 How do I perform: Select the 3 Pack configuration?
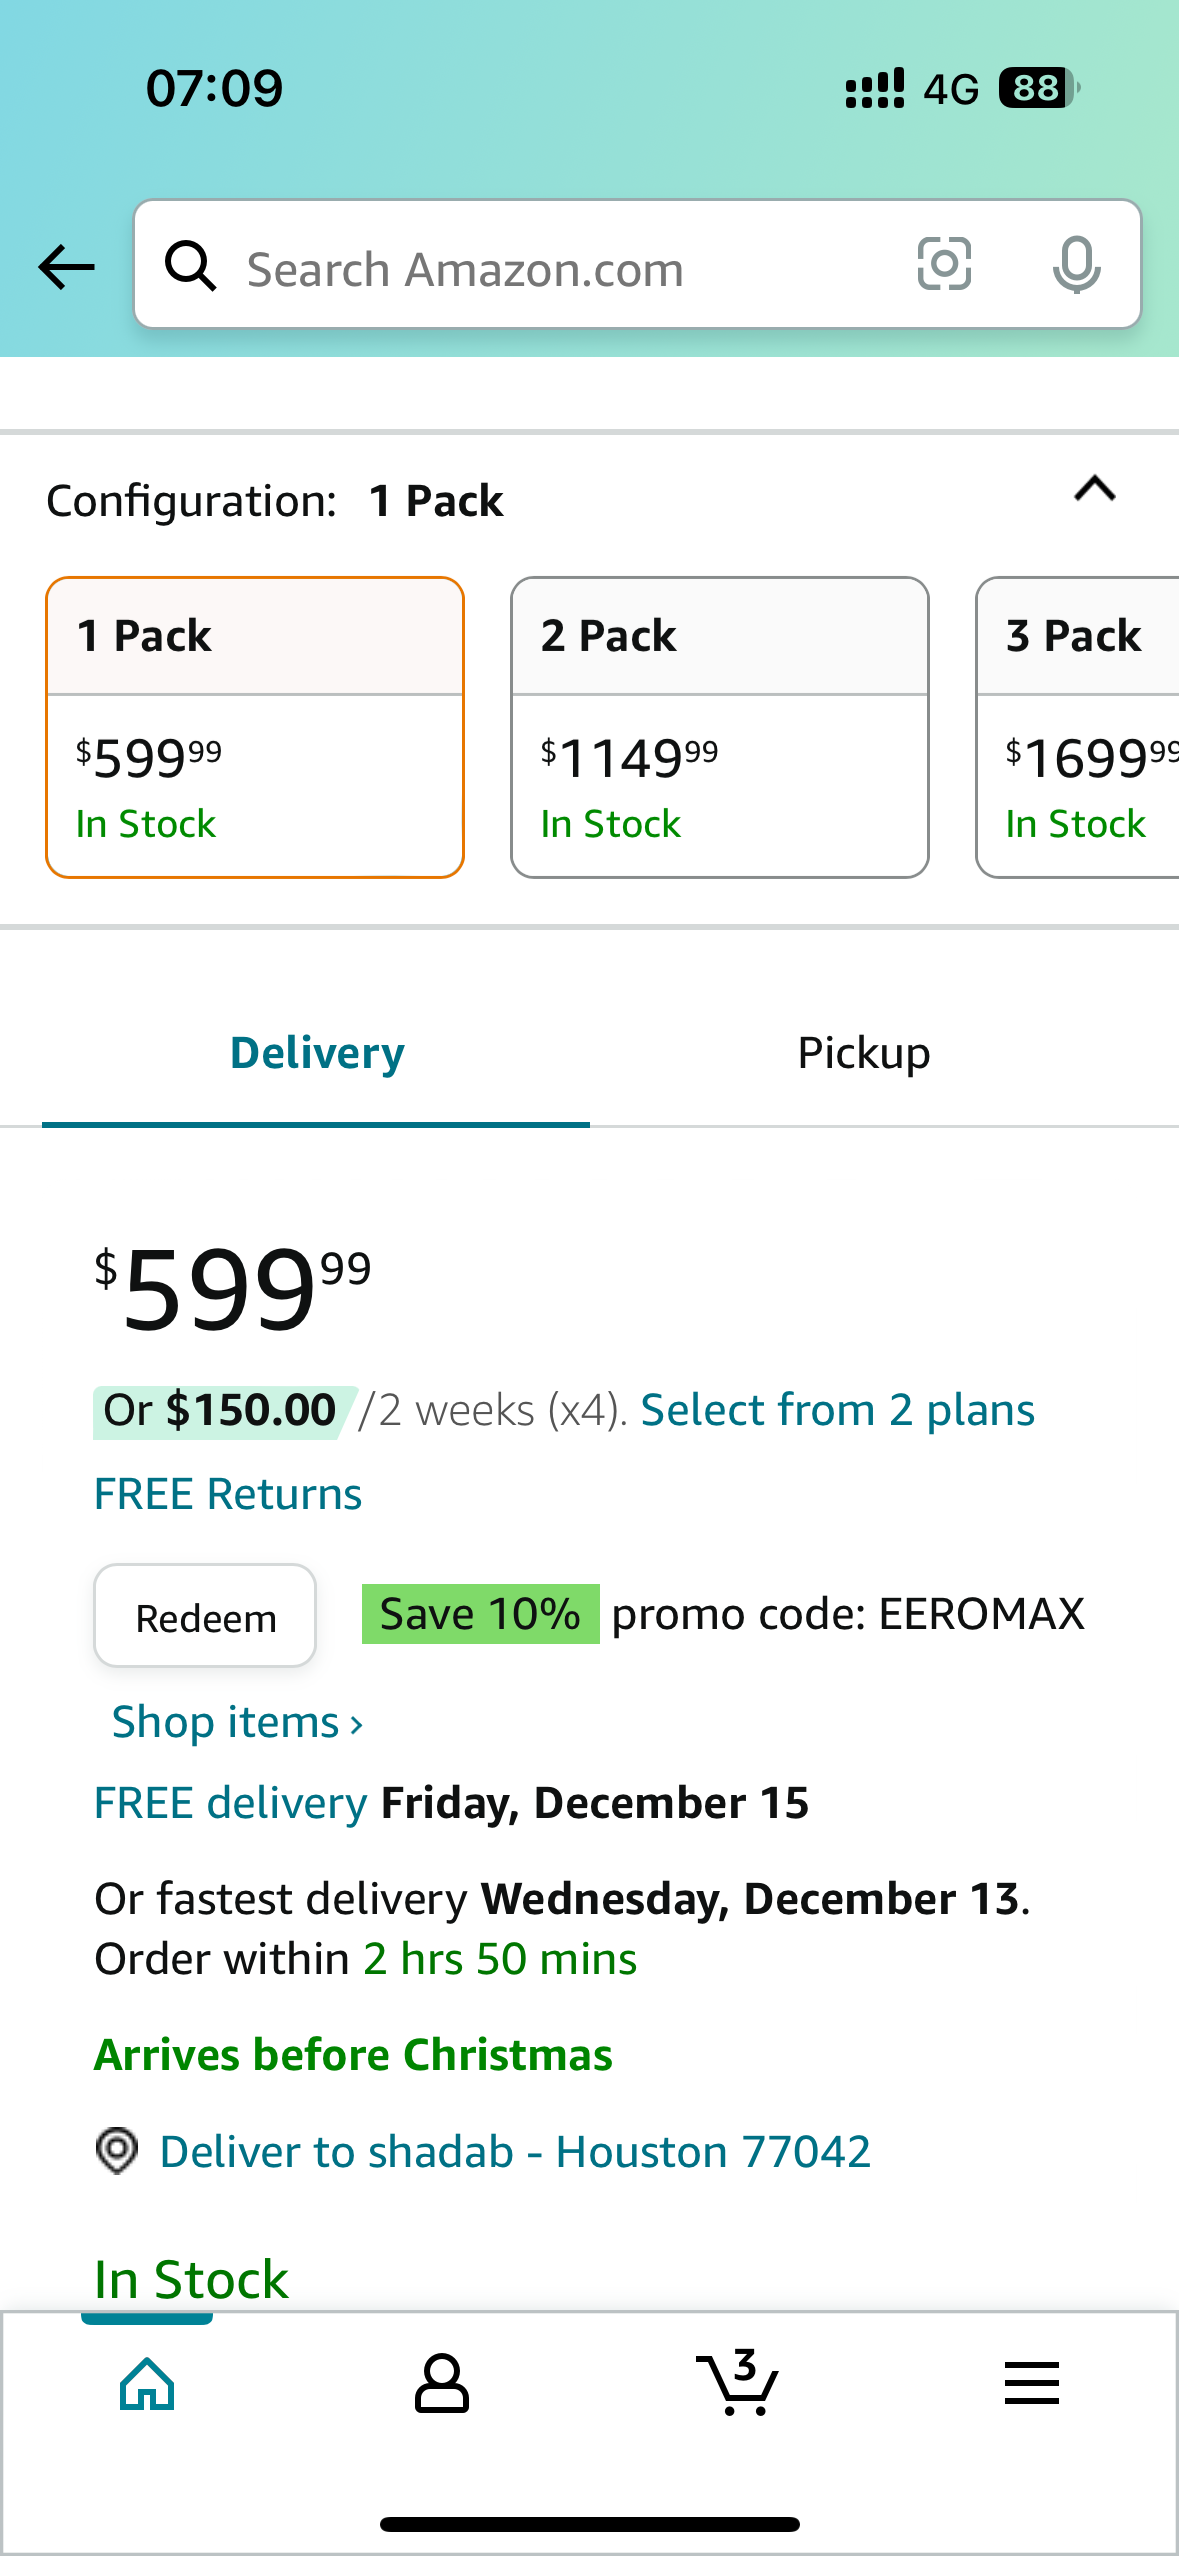1078,727
